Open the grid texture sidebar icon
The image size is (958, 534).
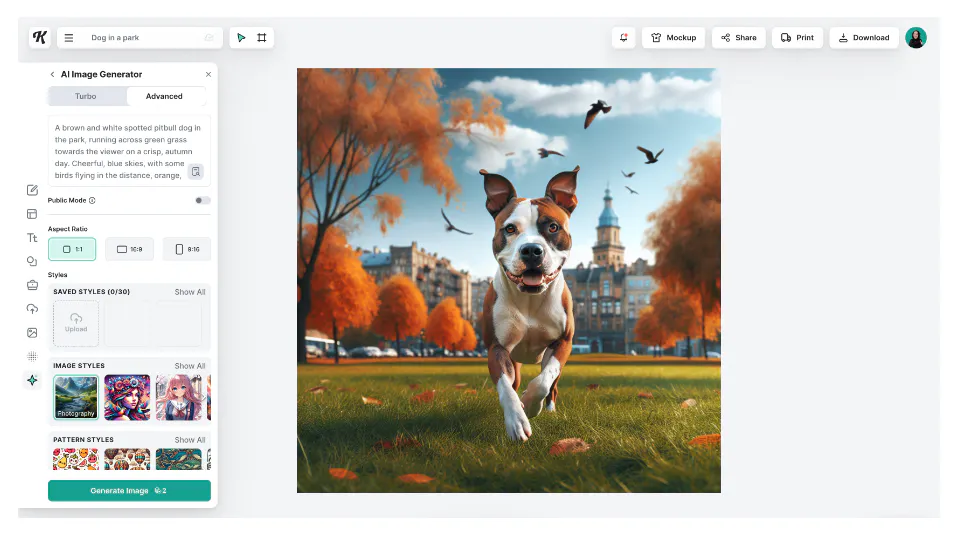pos(32,356)
